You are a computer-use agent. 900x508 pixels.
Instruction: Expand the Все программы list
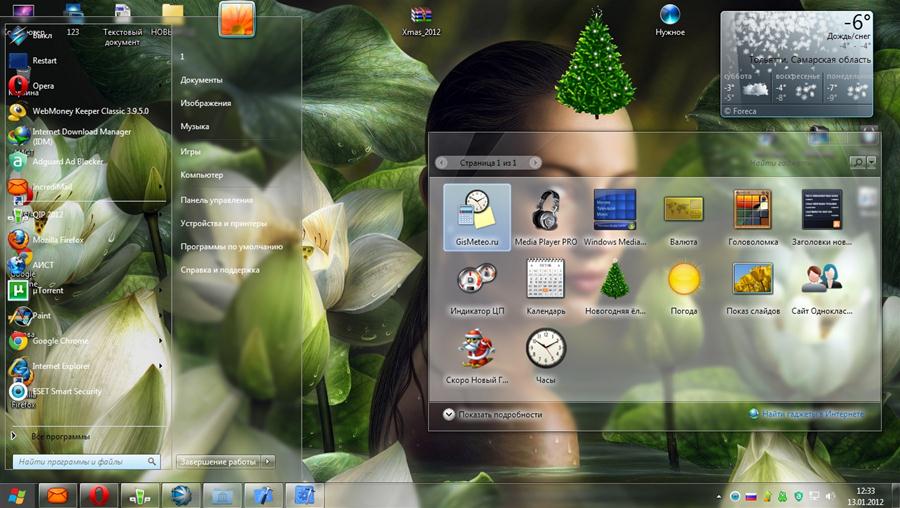click(x=60, y=437)
